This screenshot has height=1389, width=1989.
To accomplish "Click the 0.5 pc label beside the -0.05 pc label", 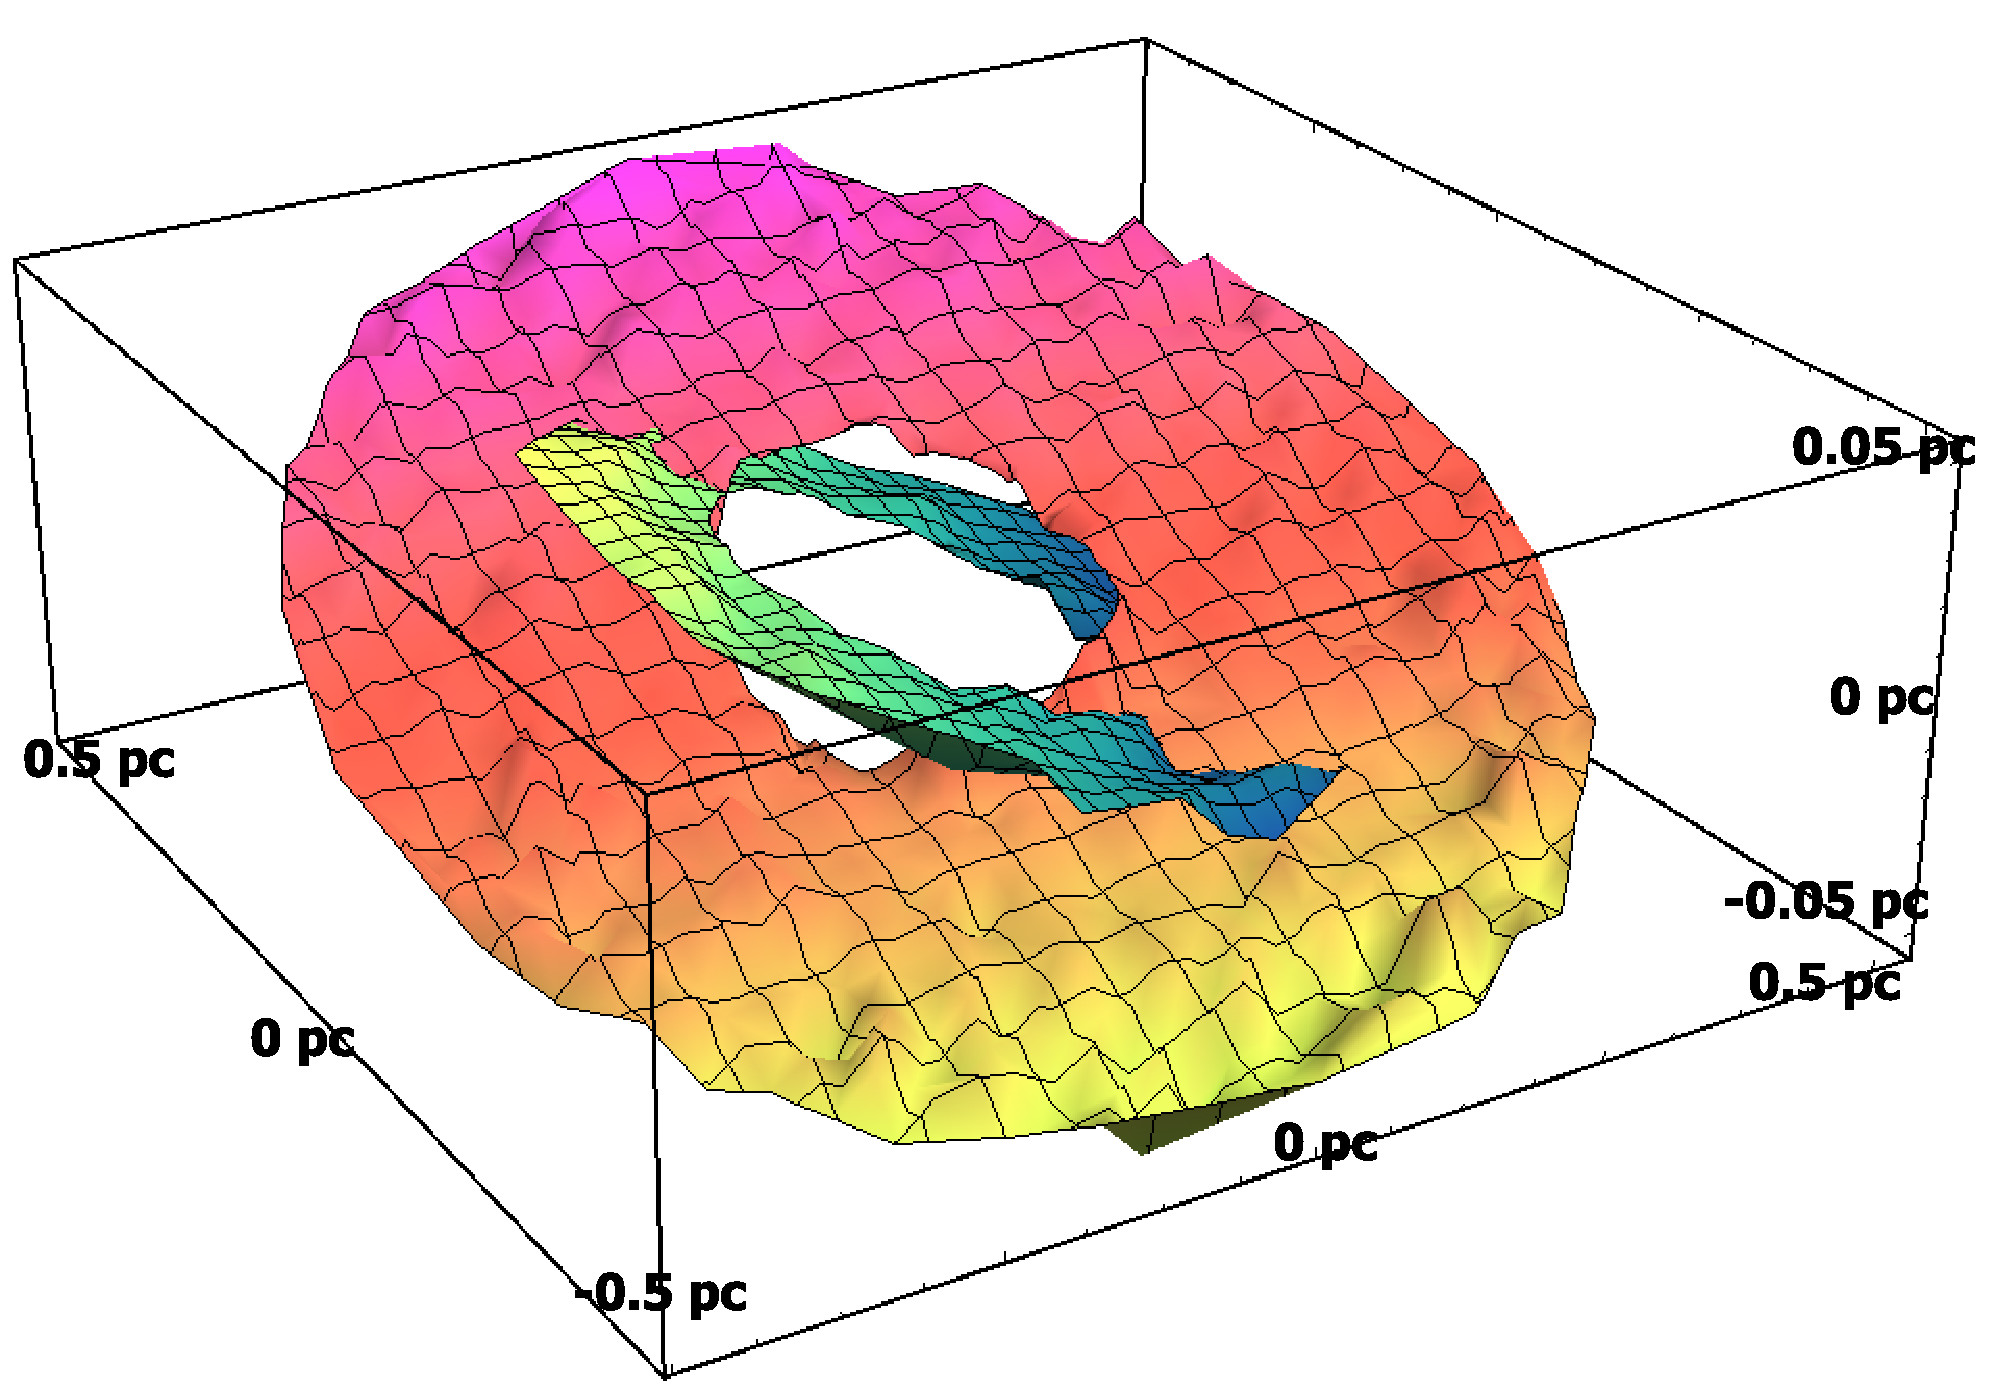I will pos(1824,982).
